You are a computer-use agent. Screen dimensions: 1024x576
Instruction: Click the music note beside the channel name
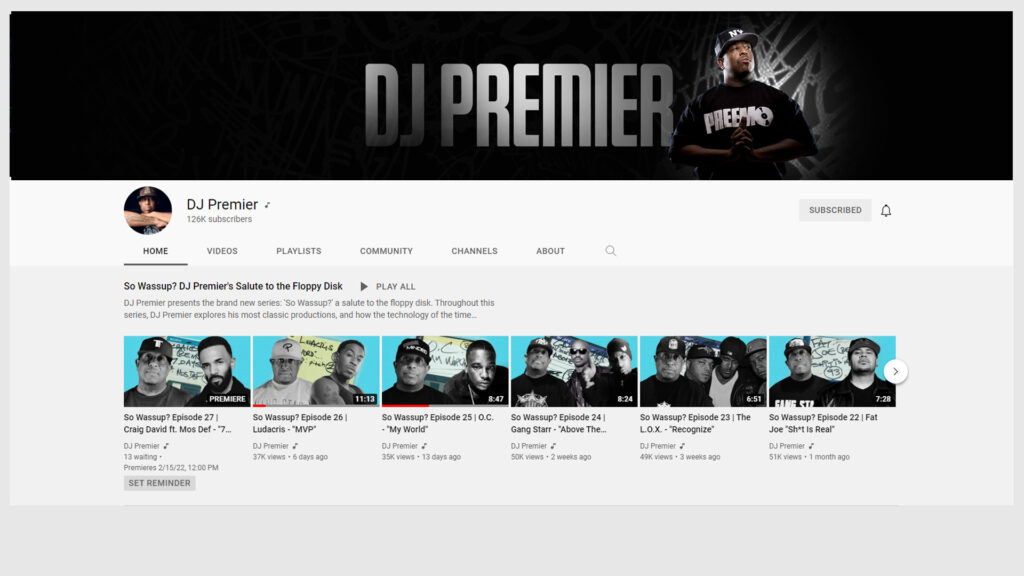pyautogui.click(x=267, y=205)
